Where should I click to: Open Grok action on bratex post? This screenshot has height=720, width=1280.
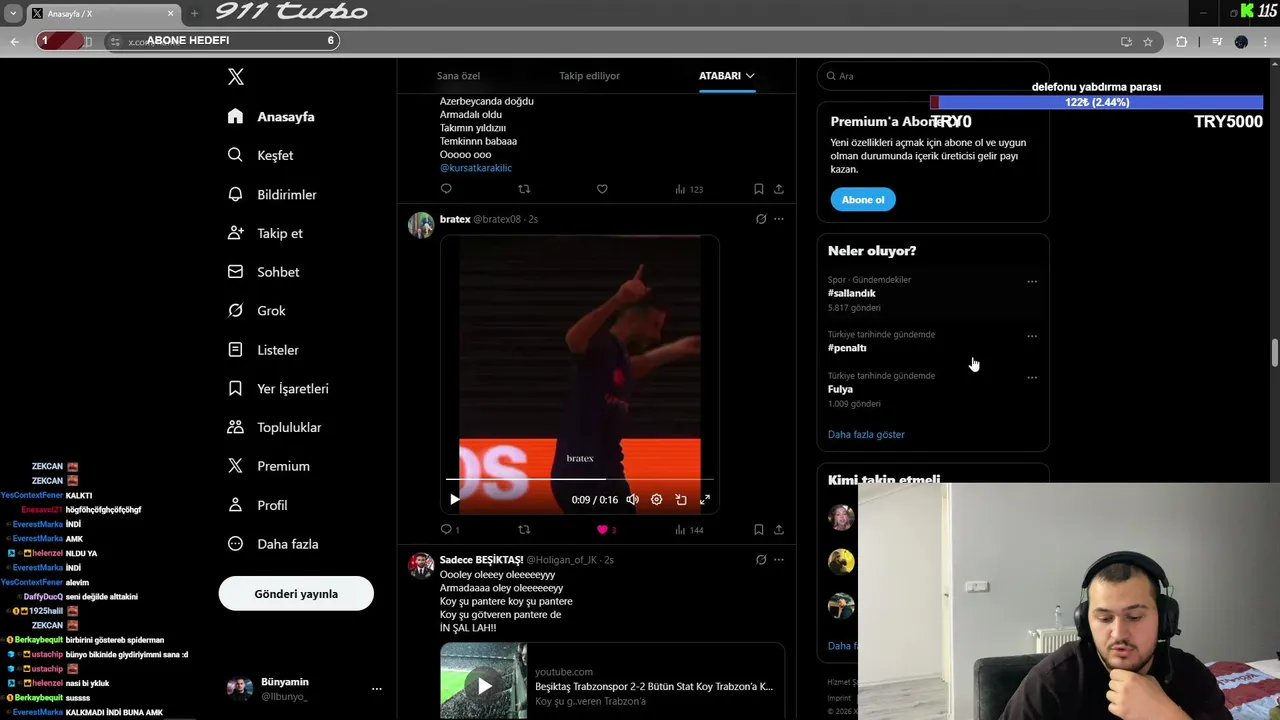[761, 219]
